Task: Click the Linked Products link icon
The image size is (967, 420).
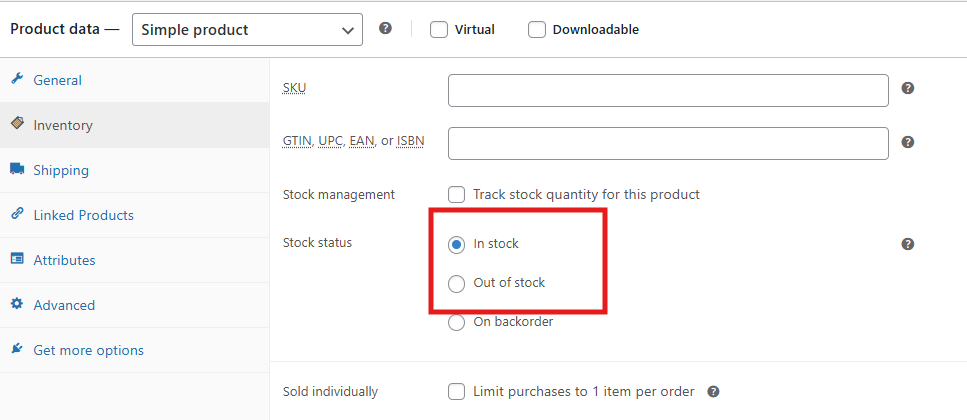Action: click(x=17, y=214)
